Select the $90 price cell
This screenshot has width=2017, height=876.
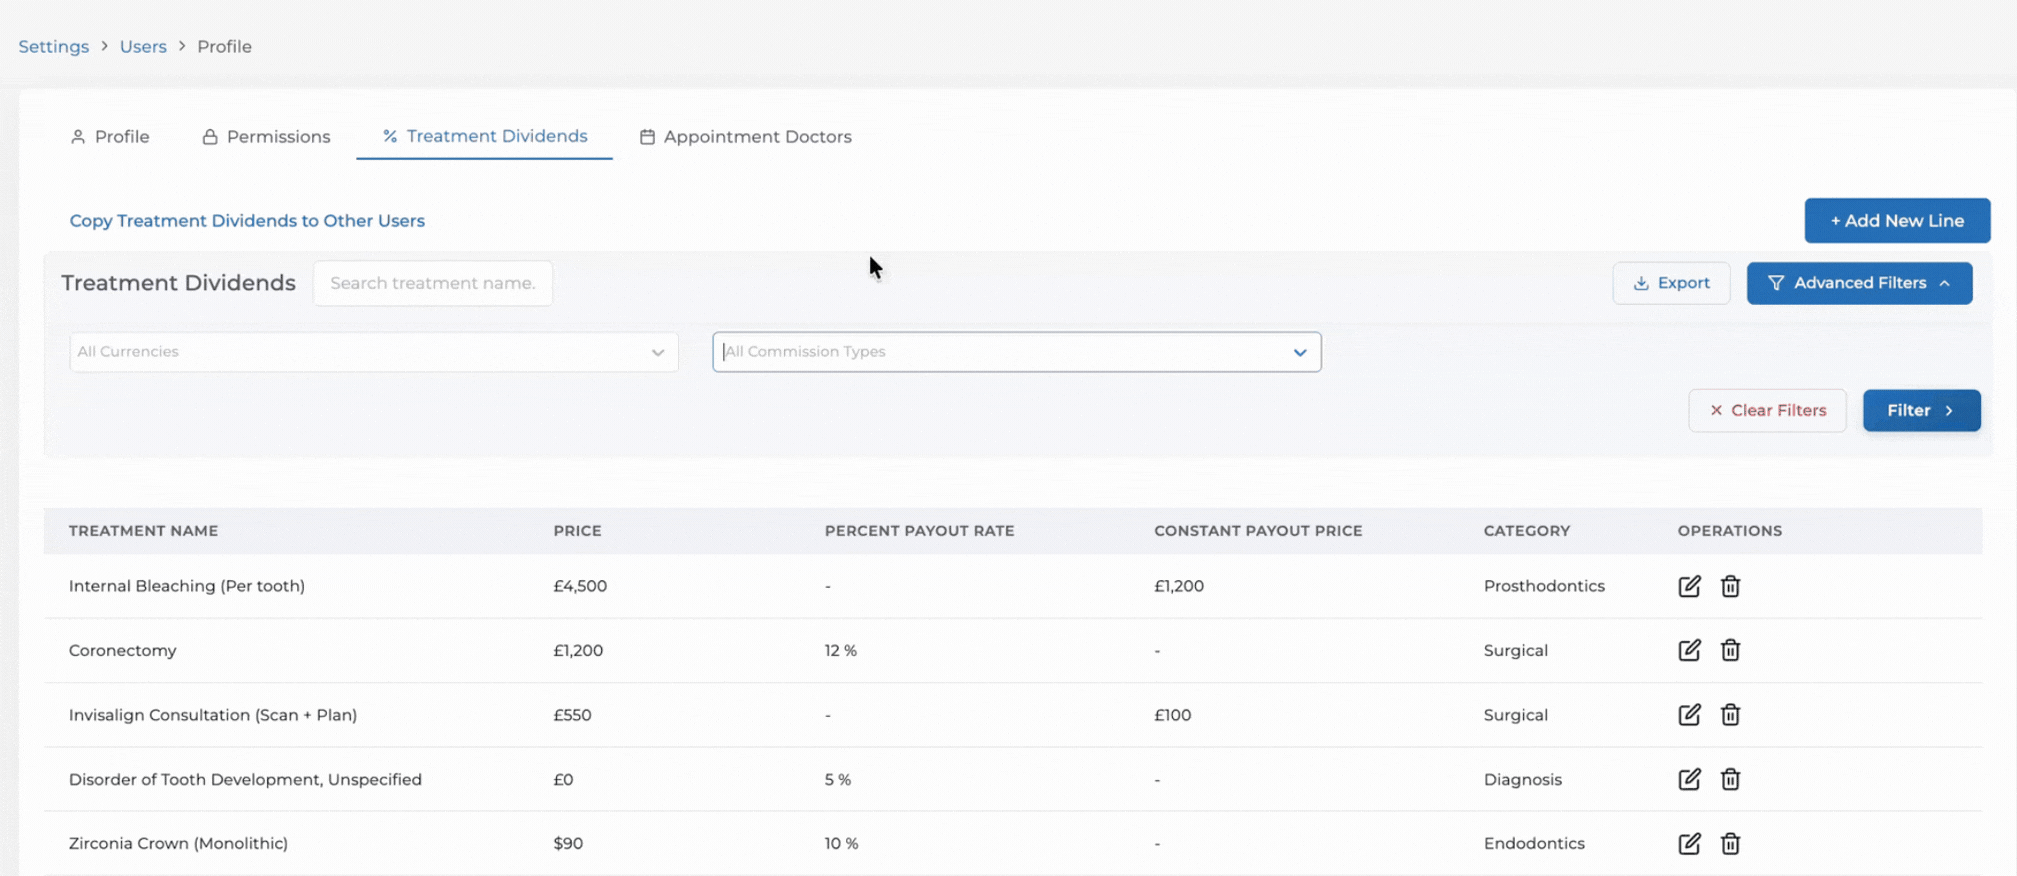[x=568, y=843]
